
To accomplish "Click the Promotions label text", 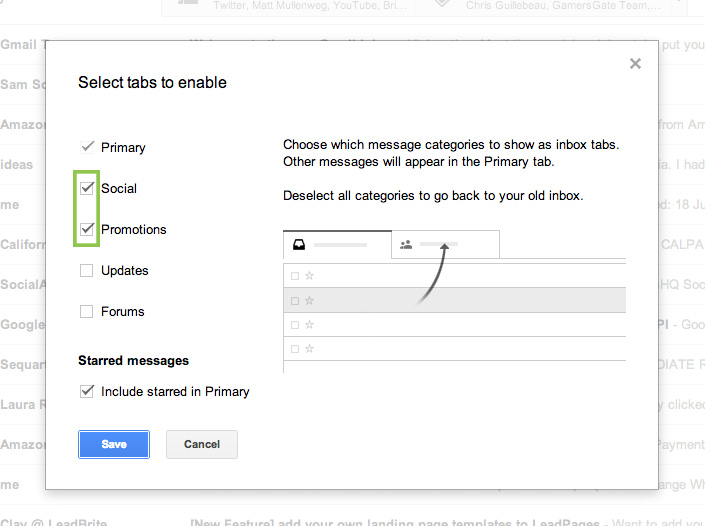I will pyautogui.click(x=134, y=229).
